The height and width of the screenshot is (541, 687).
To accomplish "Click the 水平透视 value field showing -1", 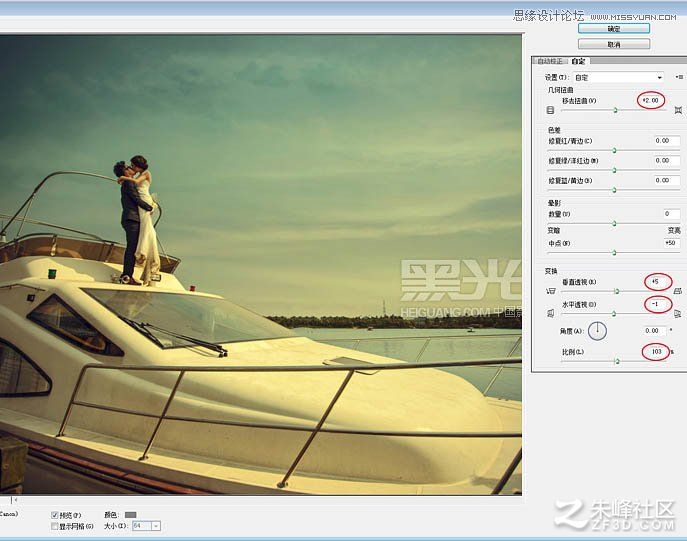I will coord(658,304).
